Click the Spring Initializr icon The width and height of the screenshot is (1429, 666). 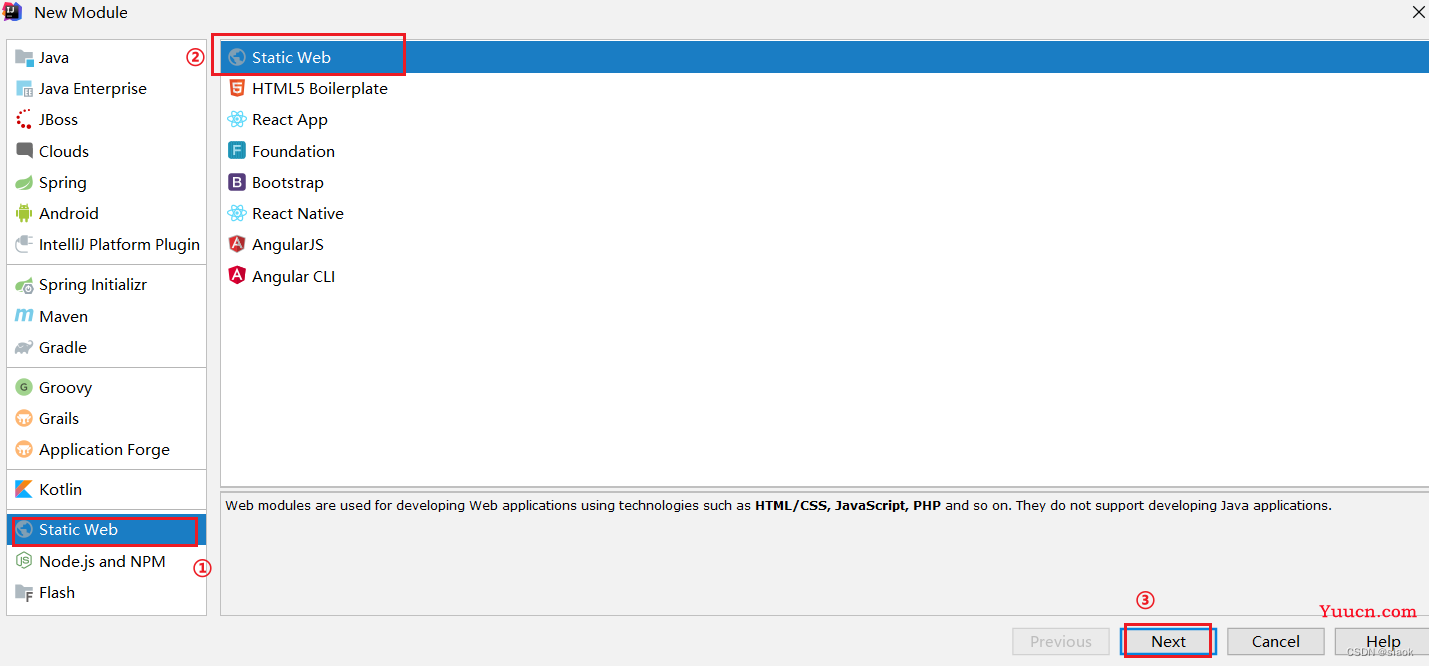tap(24, 285)
